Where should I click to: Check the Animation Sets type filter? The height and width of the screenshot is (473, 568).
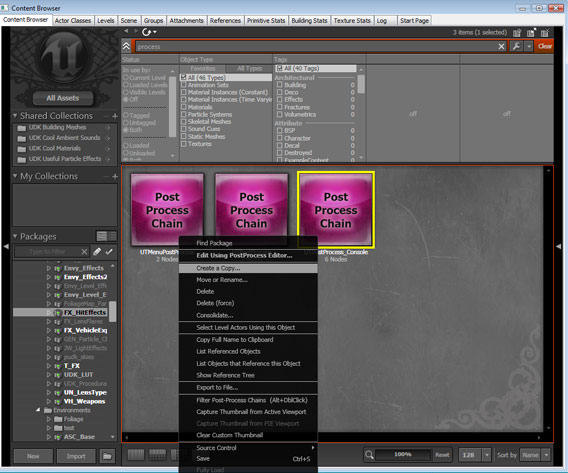(x=184, y=85)
